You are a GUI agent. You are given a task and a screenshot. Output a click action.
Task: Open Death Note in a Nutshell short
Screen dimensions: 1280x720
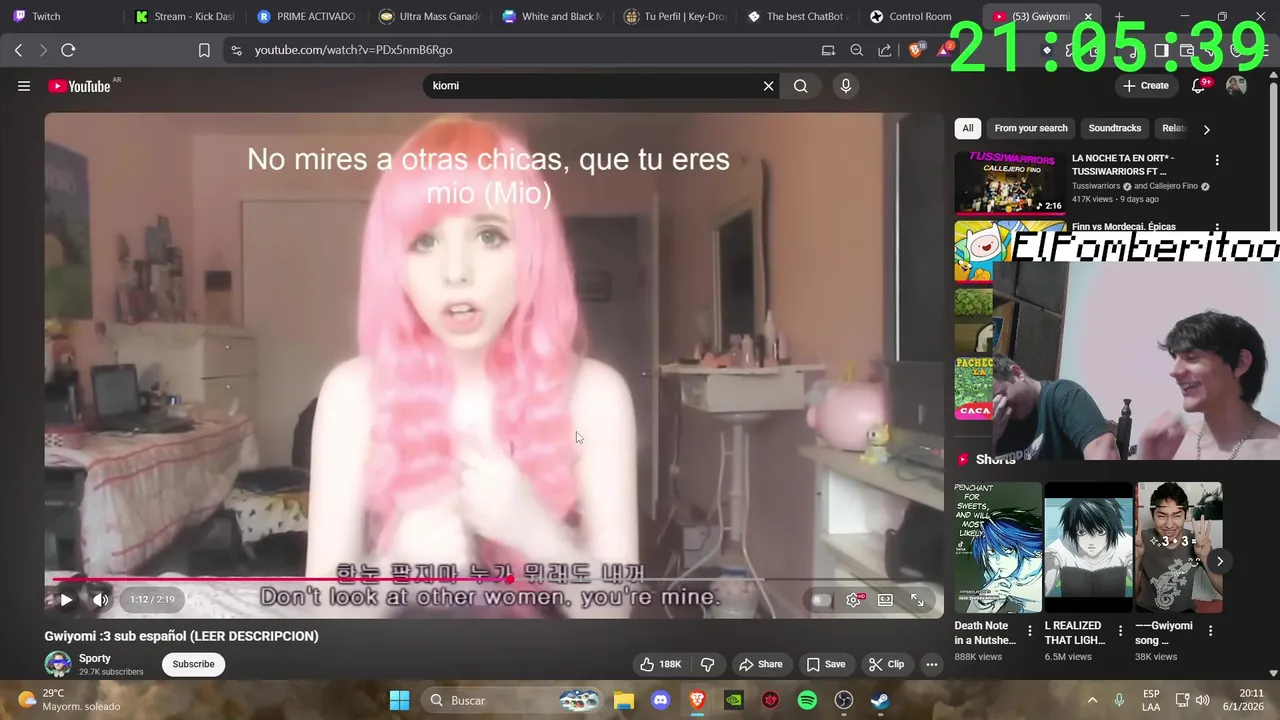[x=998, y=548]
